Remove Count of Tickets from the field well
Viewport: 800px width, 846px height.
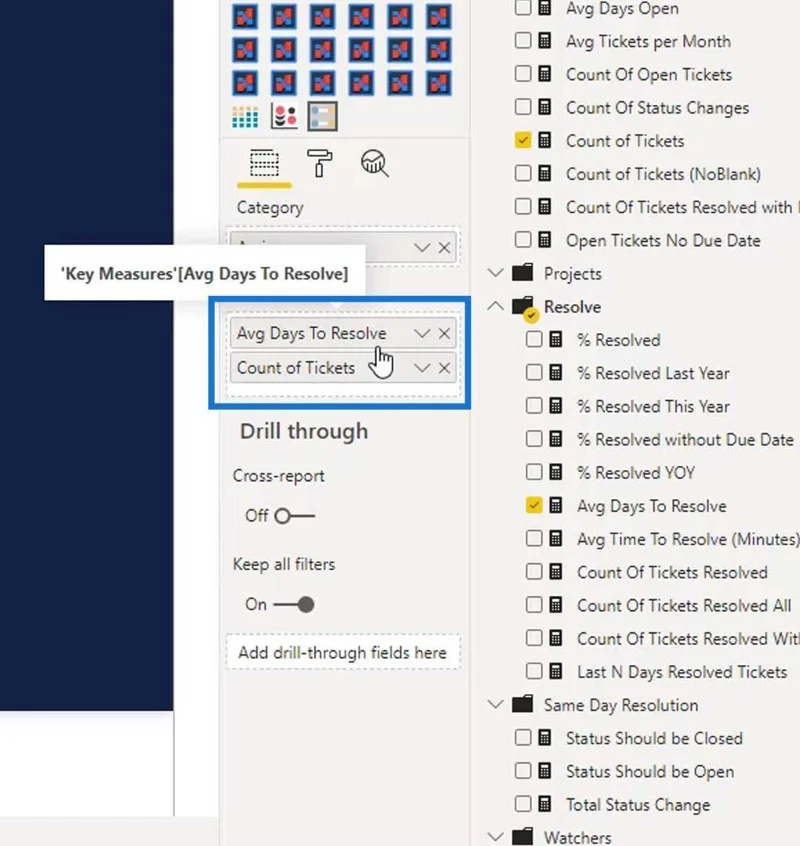point(445,368)
